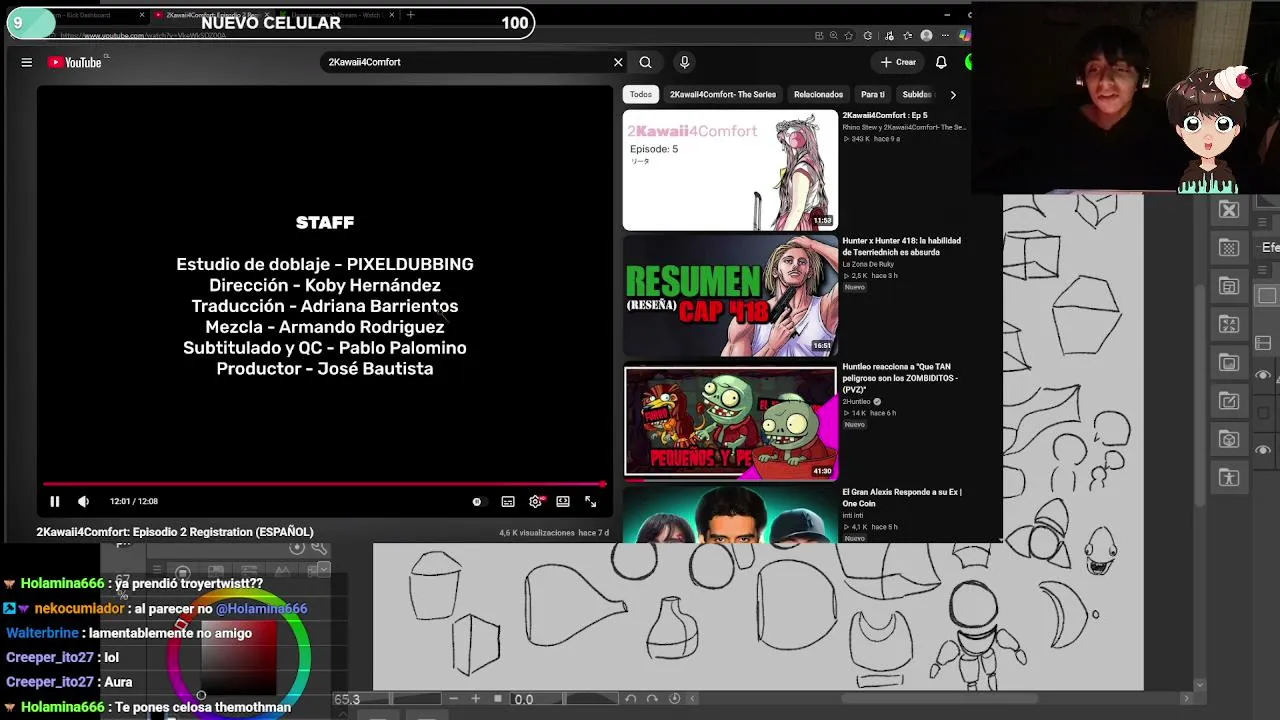Open Huntleo reacciona video title

click(900, 378)
